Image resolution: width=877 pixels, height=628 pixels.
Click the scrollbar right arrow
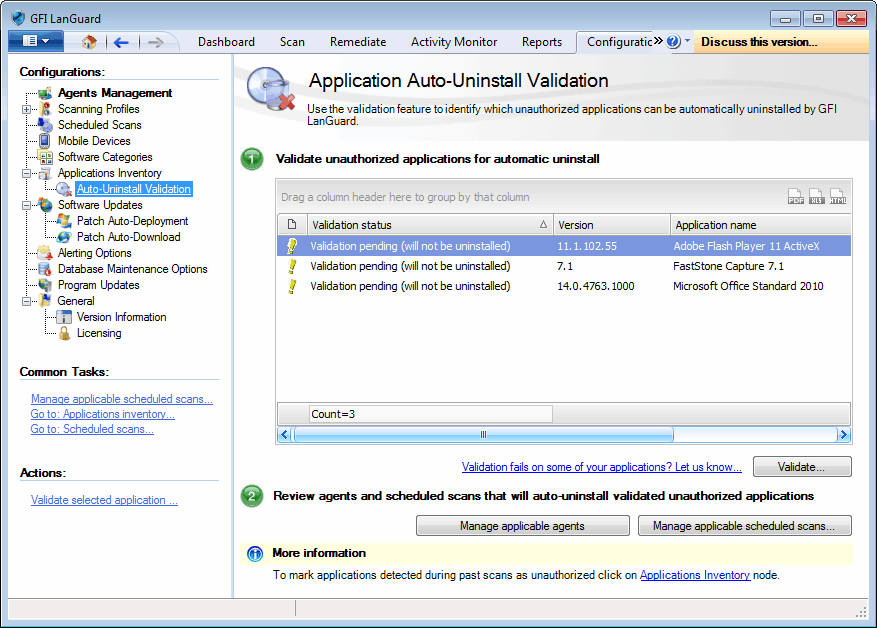tap(843, 435)
